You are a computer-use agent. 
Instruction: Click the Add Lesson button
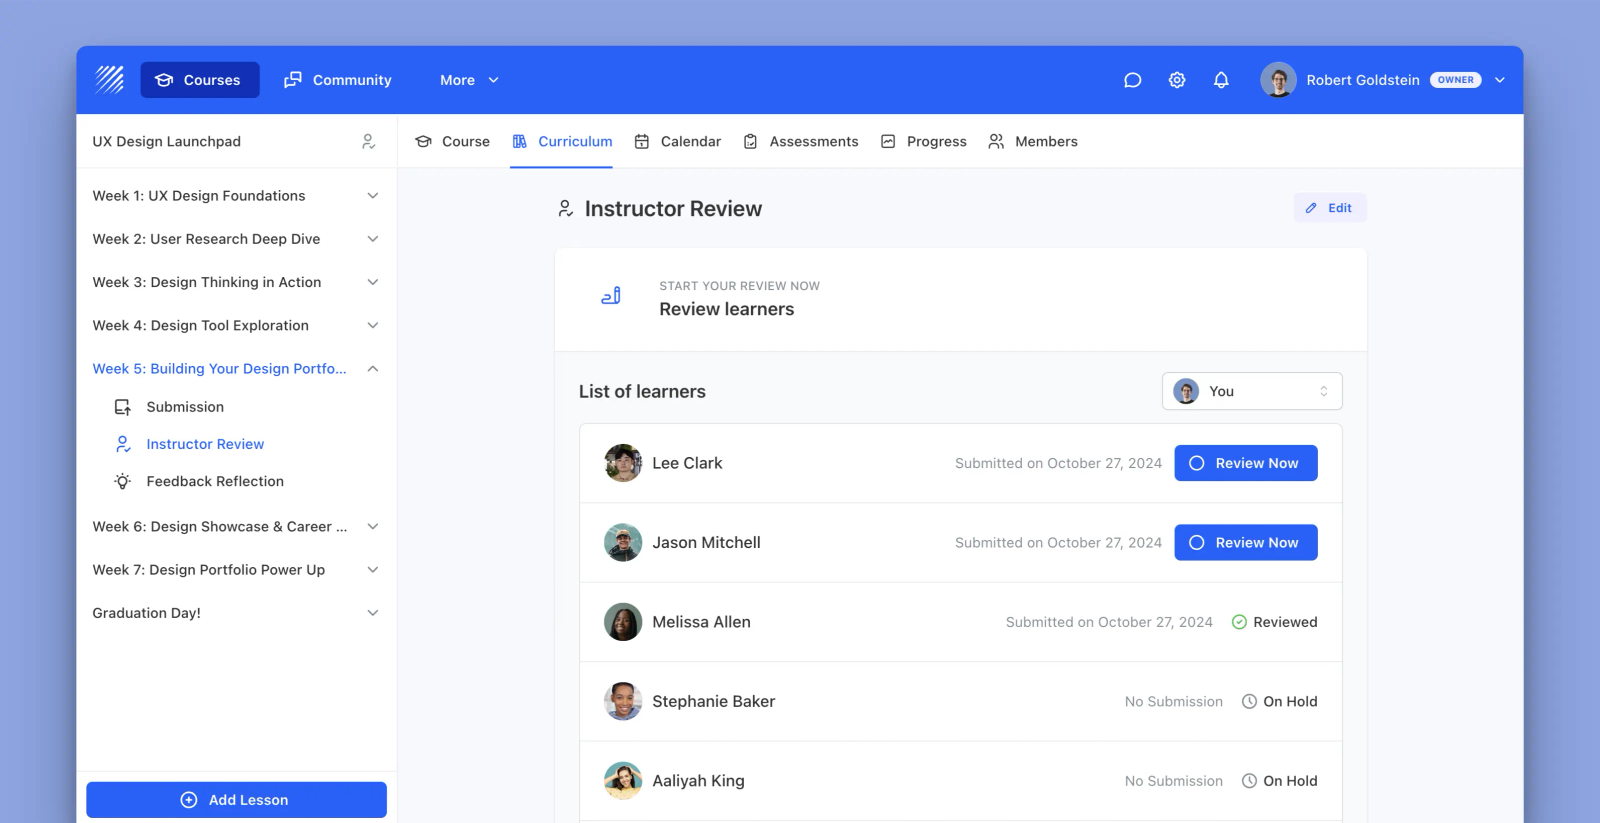pos(236,800)
